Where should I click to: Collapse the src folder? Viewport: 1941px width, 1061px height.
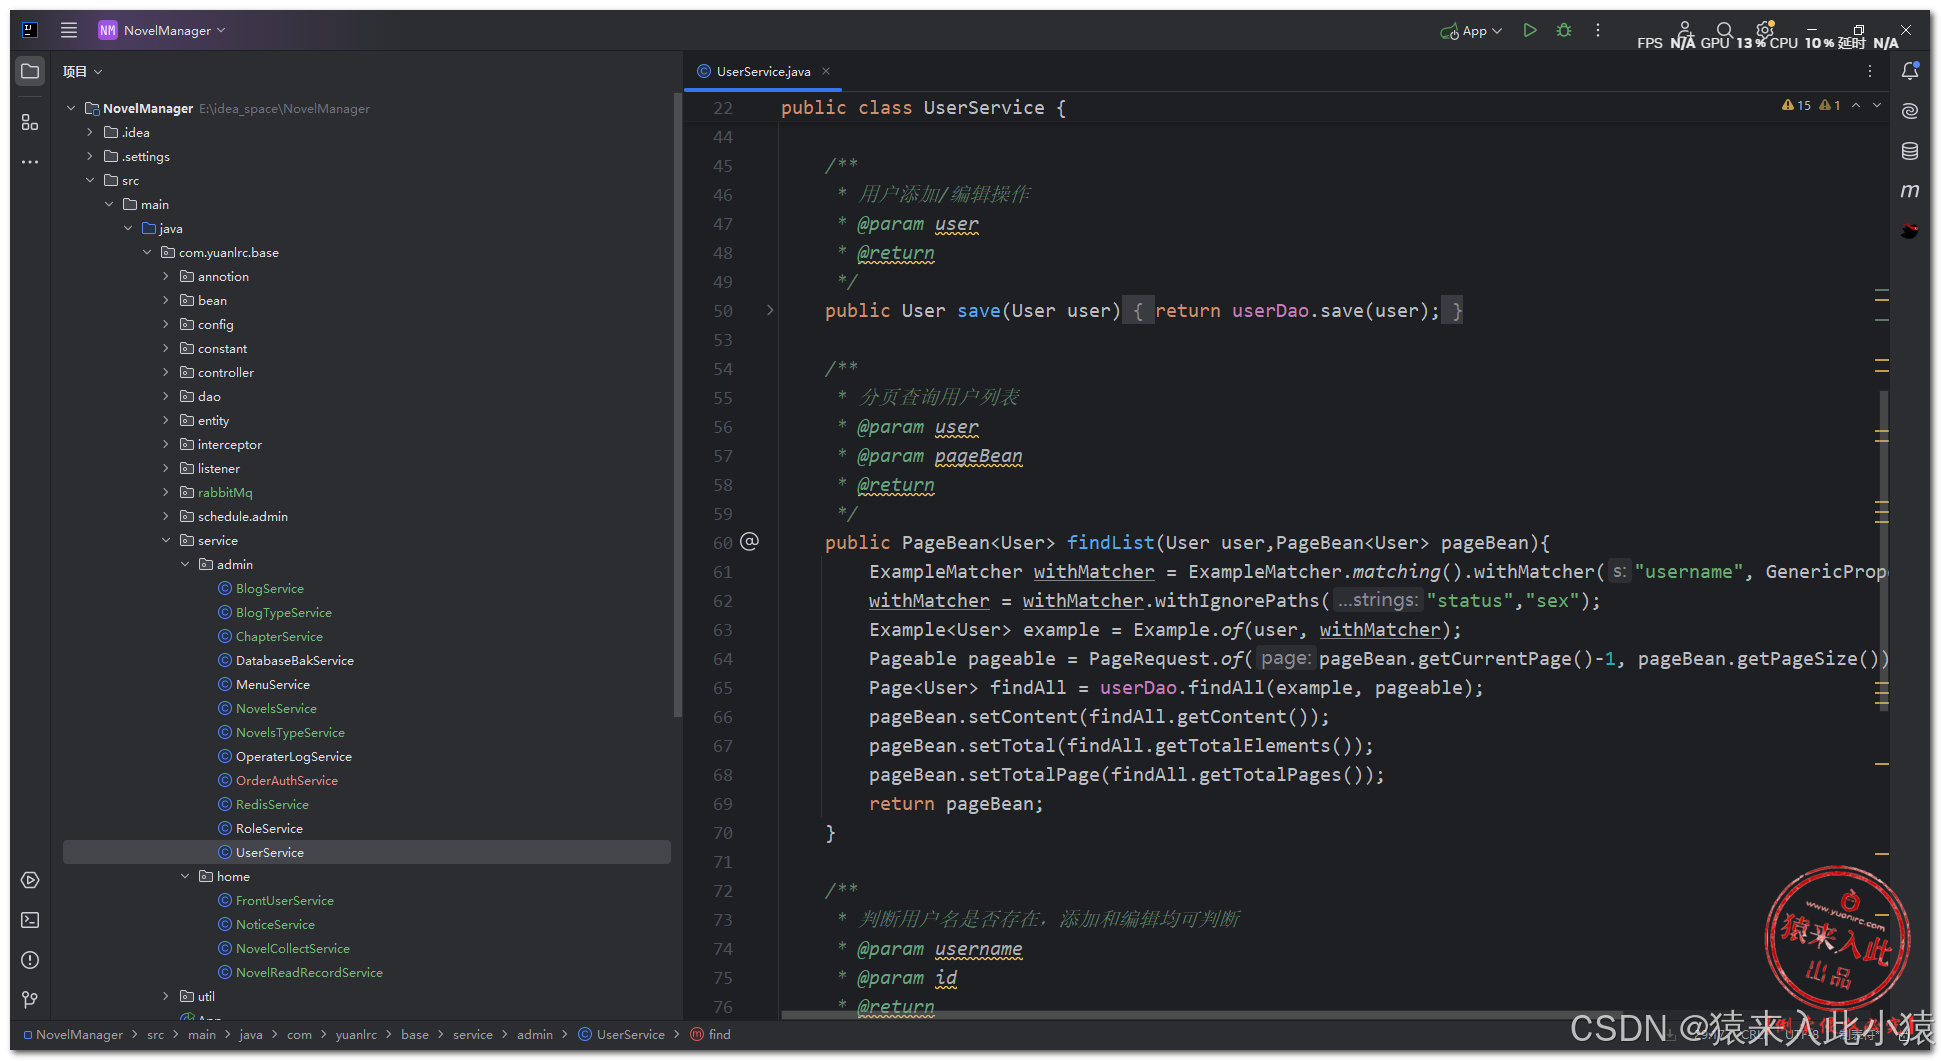click(90, 180)
